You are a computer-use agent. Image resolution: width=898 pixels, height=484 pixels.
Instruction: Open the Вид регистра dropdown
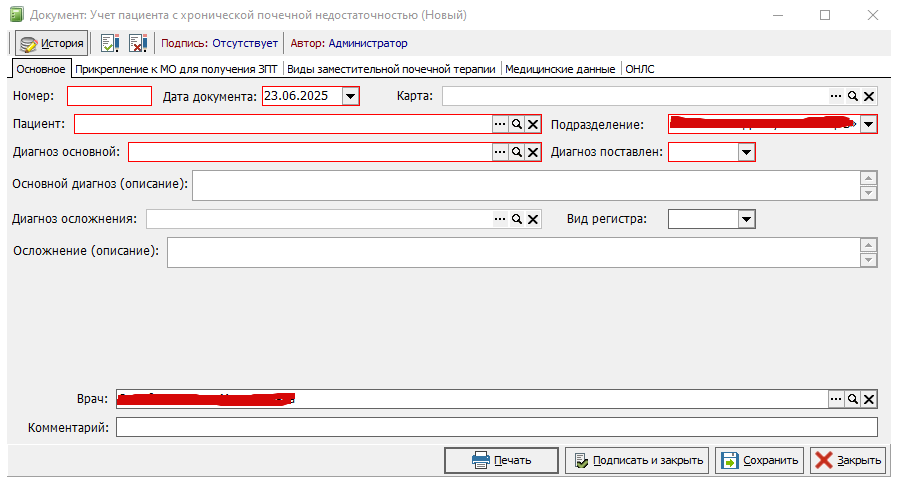pos(746,219)
